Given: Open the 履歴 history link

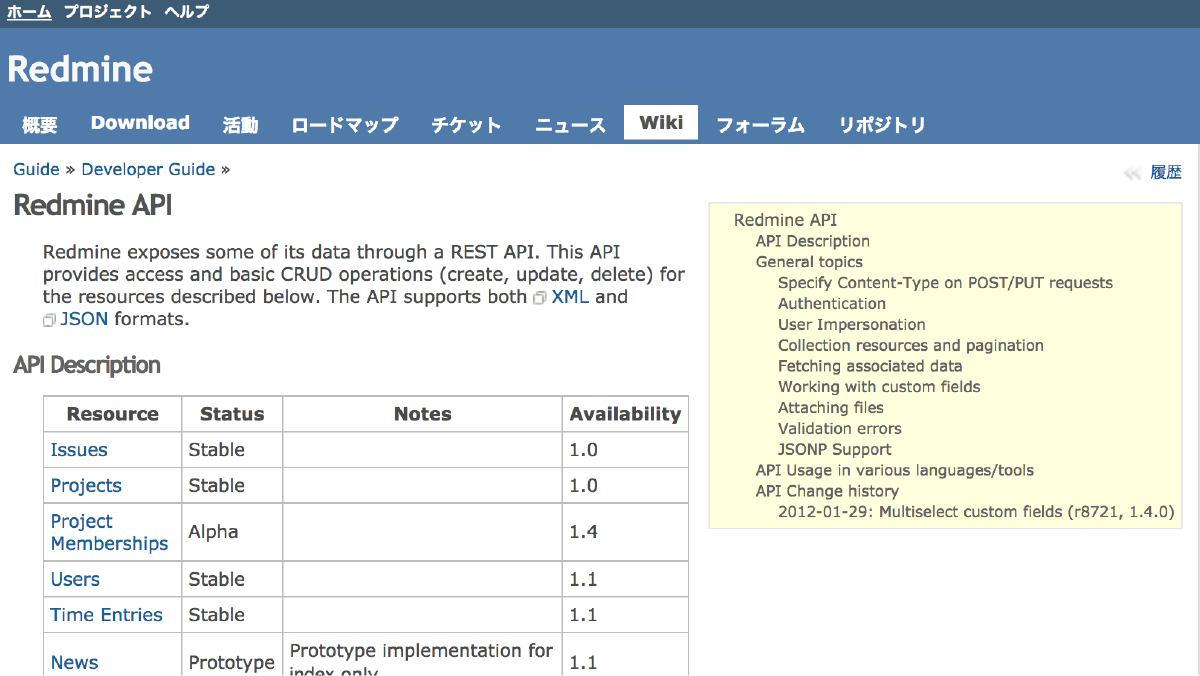Looking at the screenshot, I should 1166,173.
